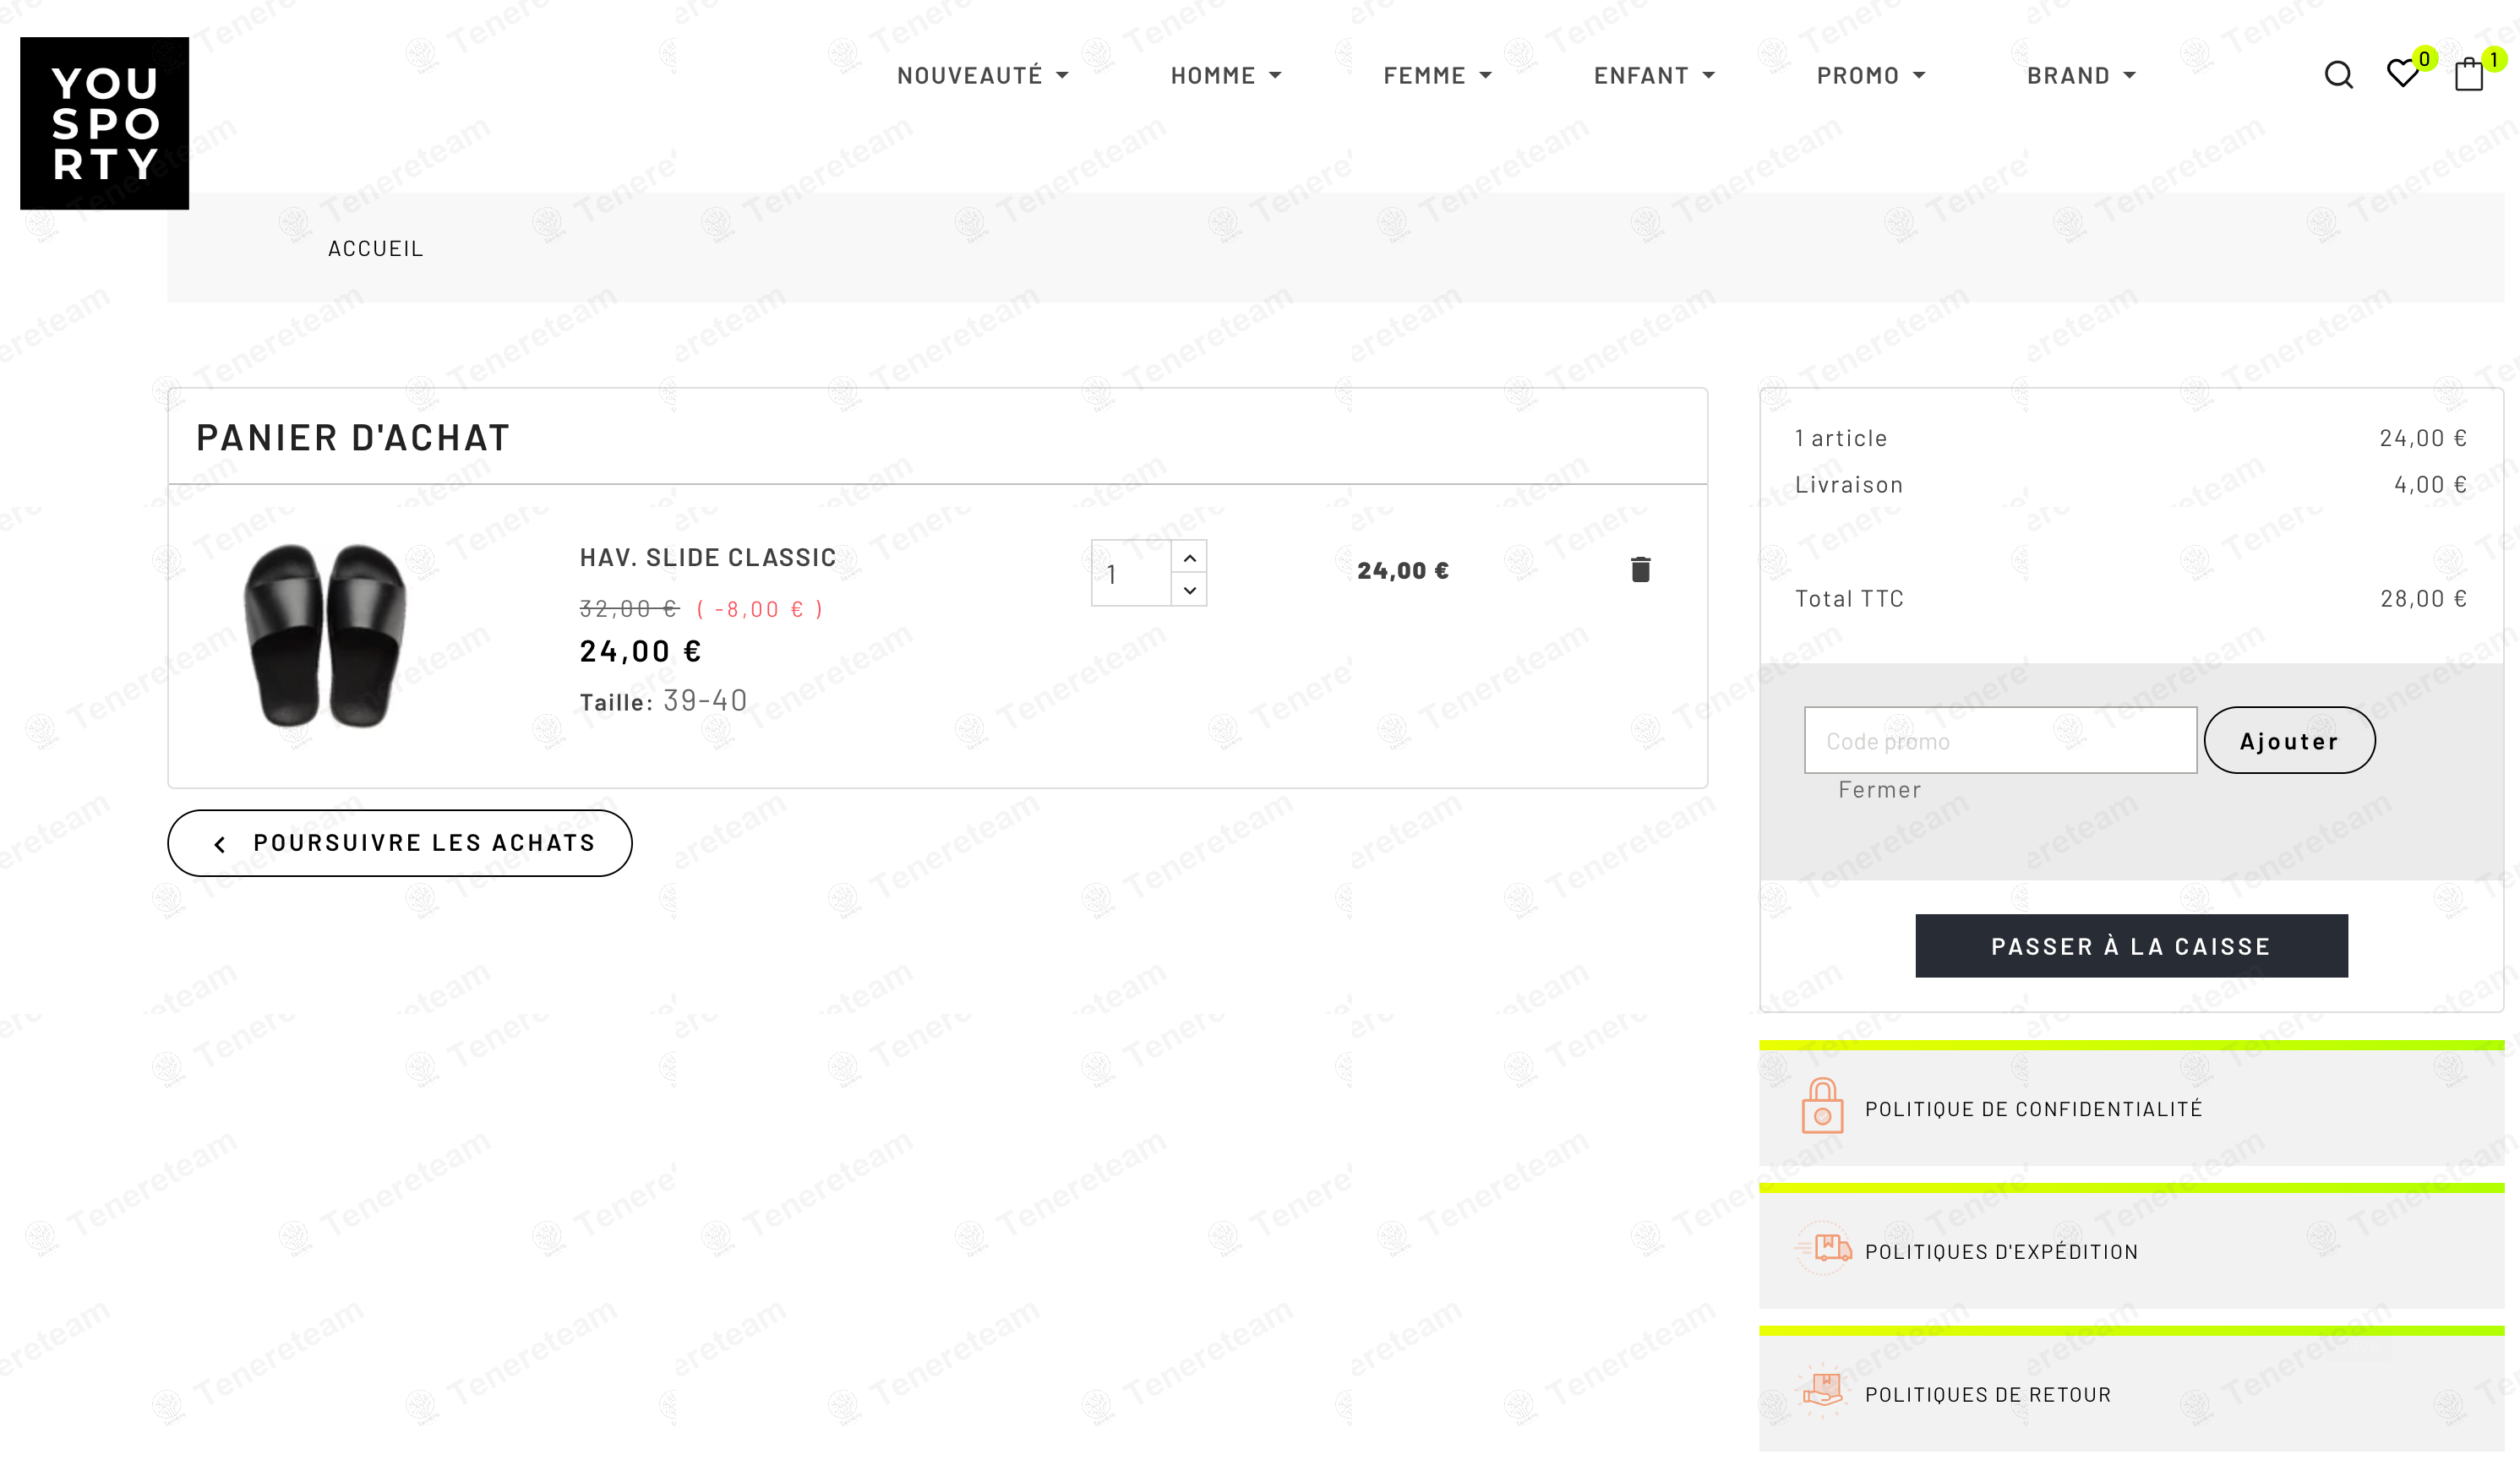Open Politique de confidentialité
2520x1460 pixels.
pos(2033,1109)
